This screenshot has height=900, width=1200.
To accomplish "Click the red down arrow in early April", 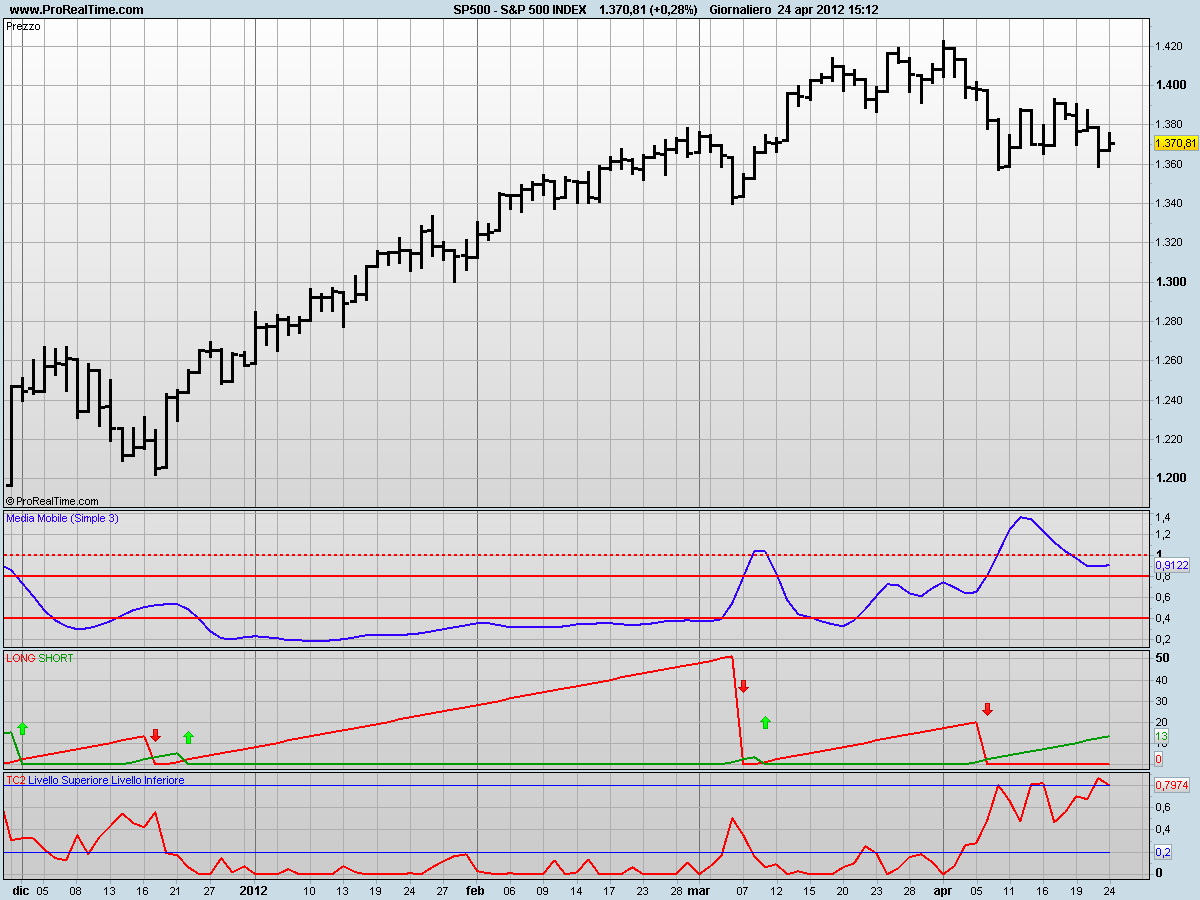I will point(987,709).
